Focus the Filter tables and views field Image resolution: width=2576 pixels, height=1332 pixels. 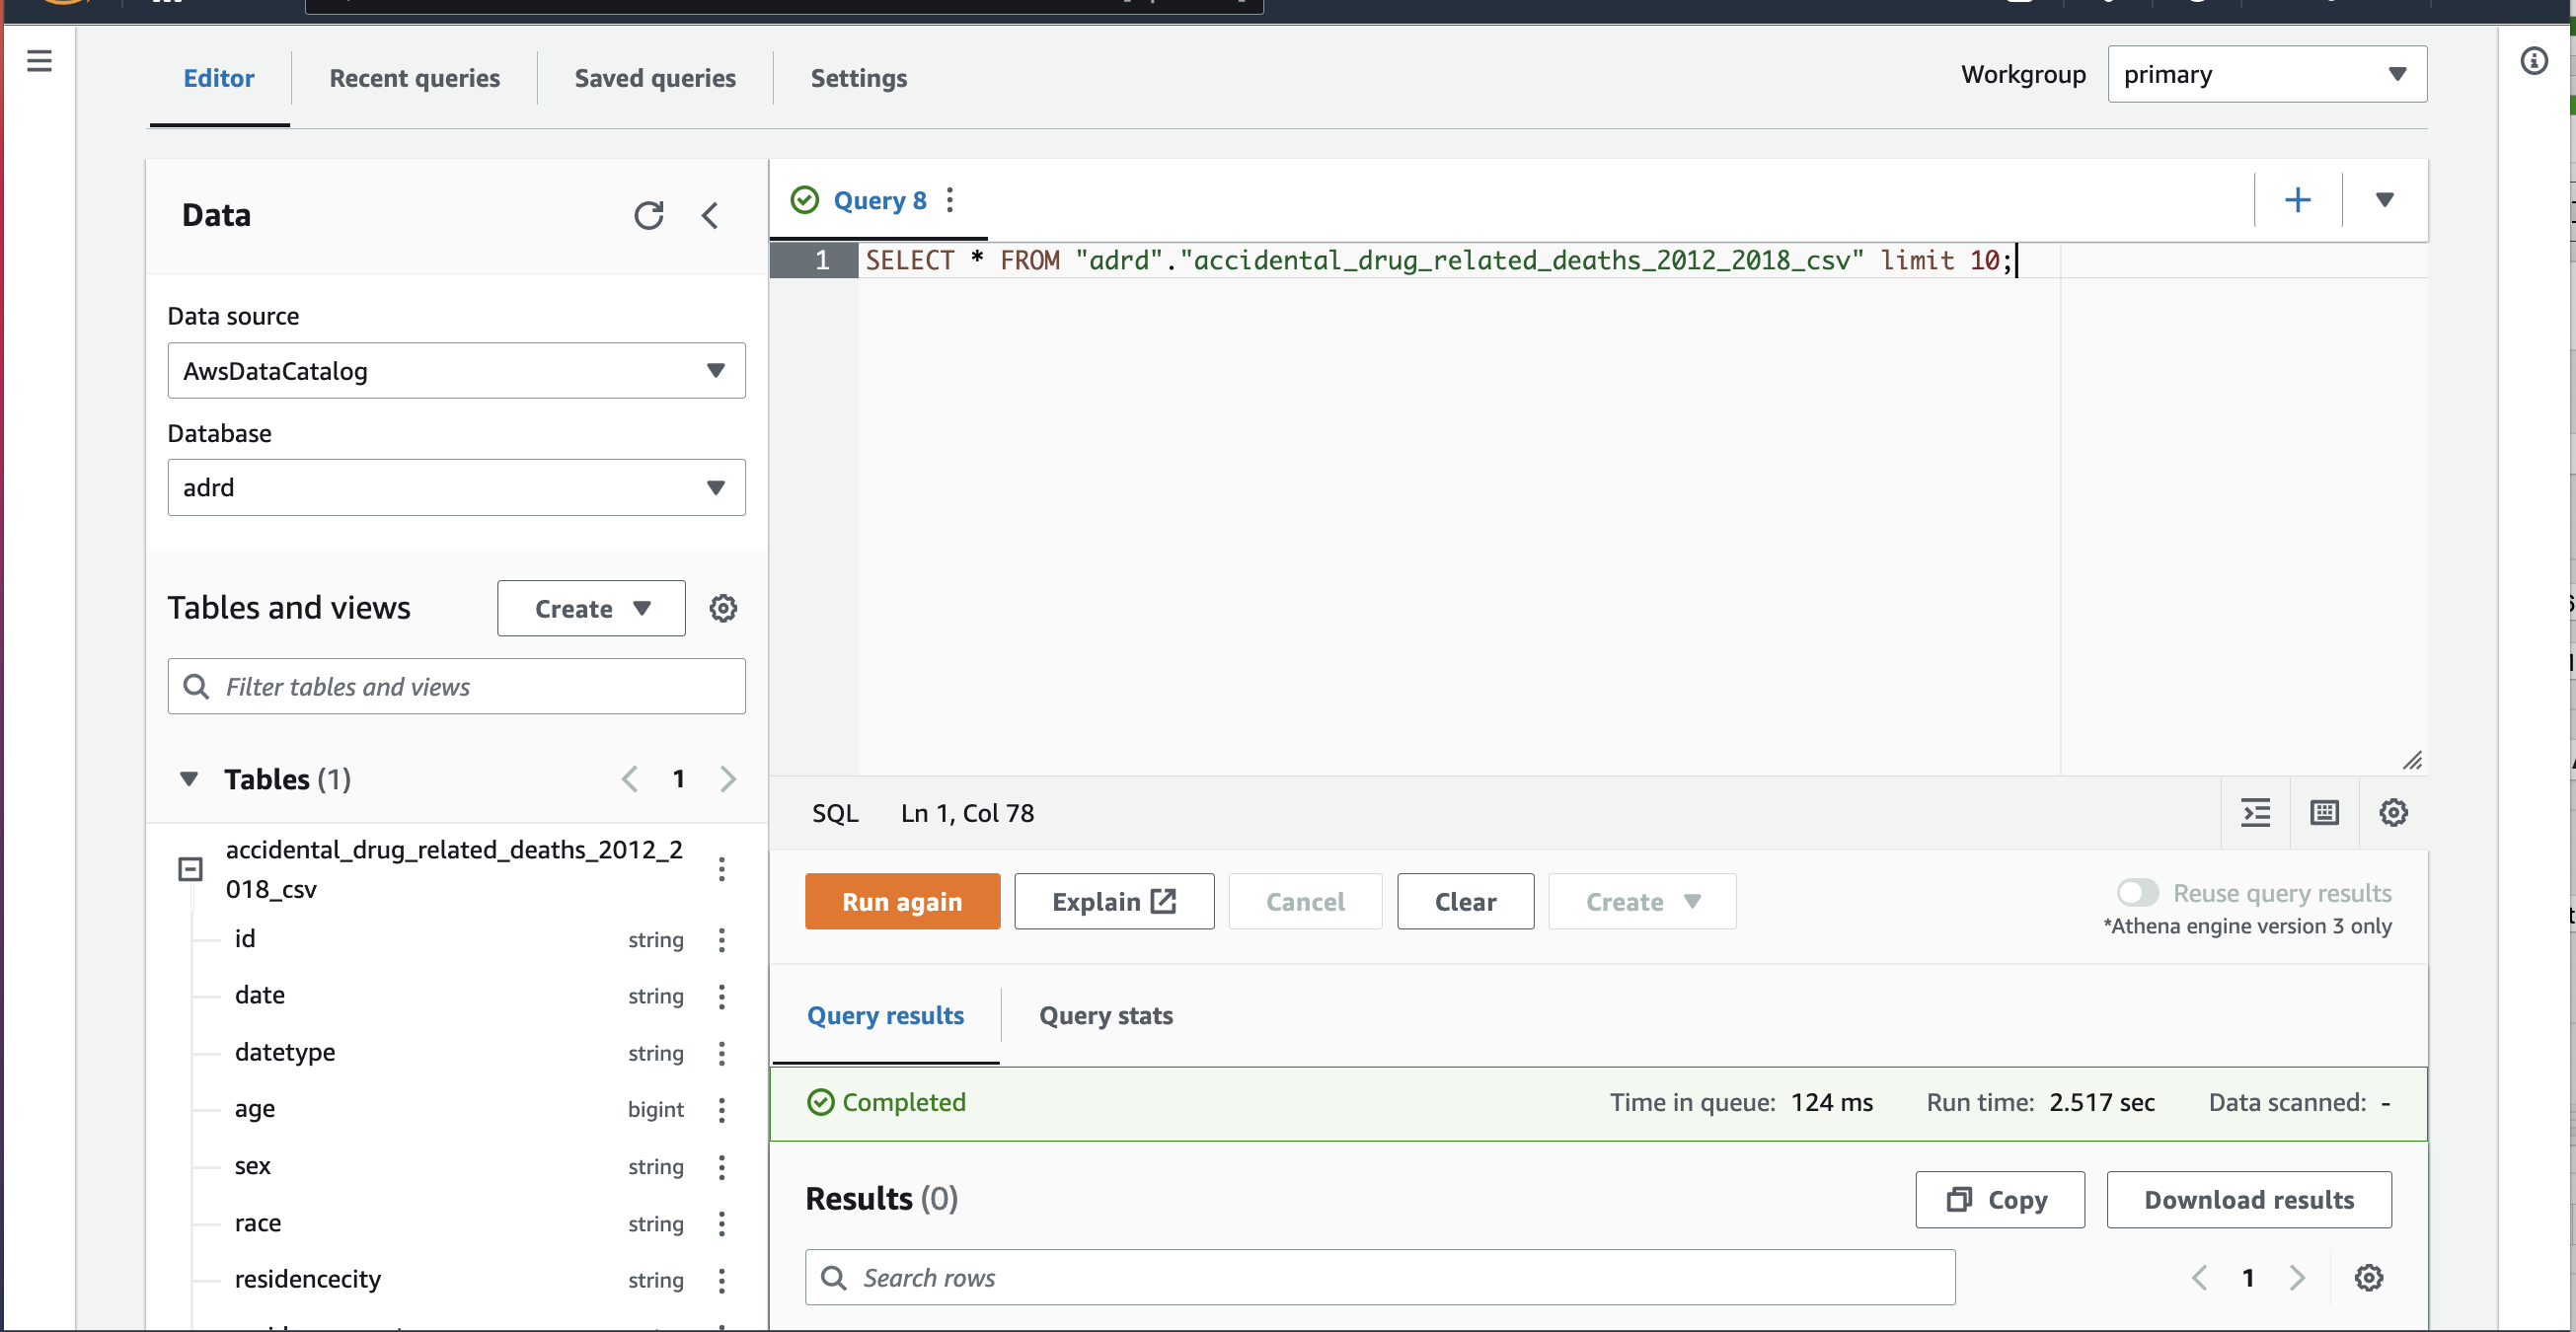click(x=456, y=686)
